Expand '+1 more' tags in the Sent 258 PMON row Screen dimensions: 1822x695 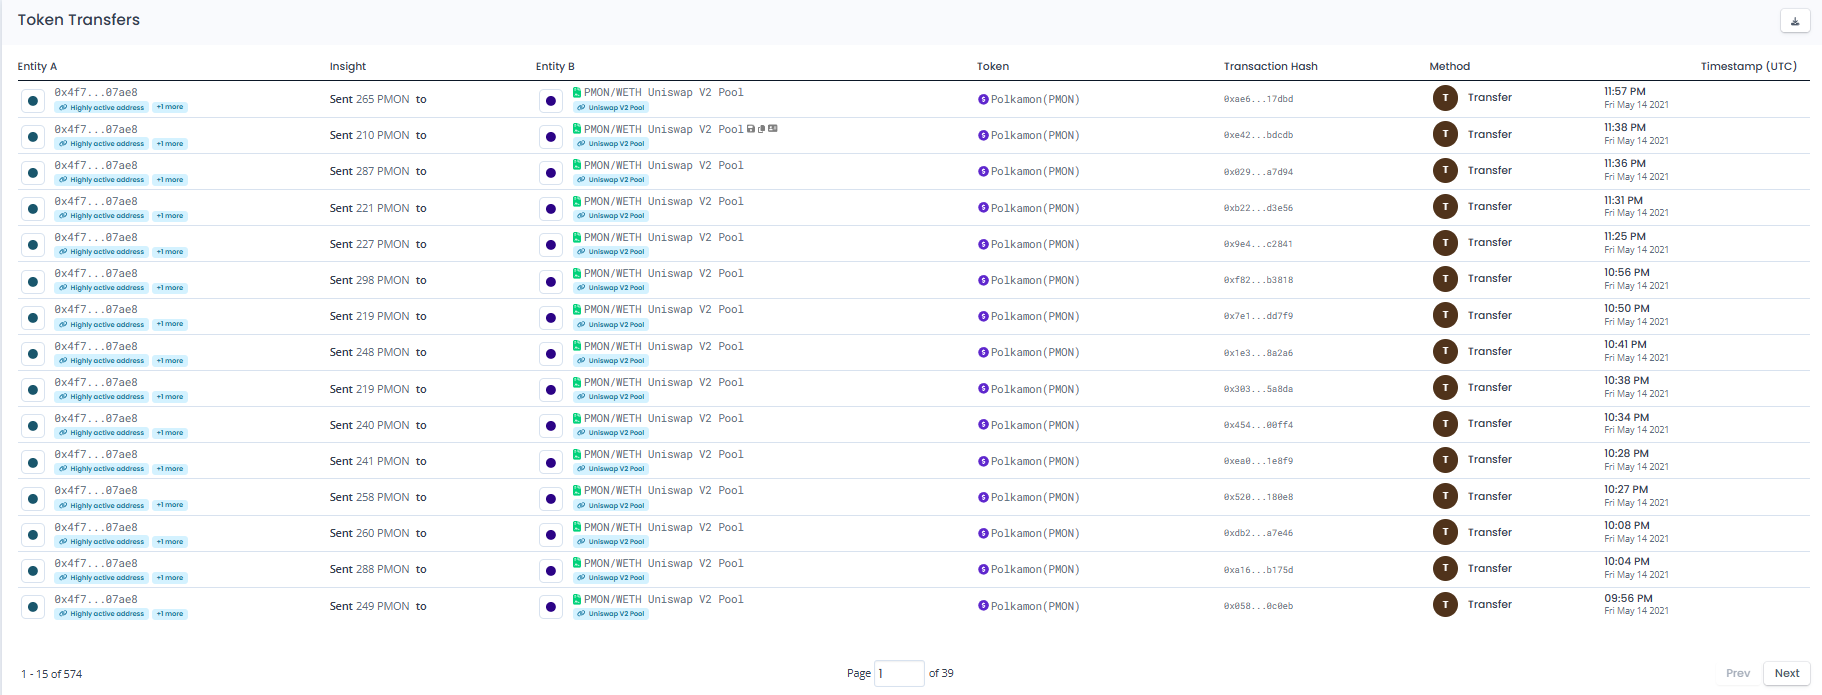pos(170,505)
